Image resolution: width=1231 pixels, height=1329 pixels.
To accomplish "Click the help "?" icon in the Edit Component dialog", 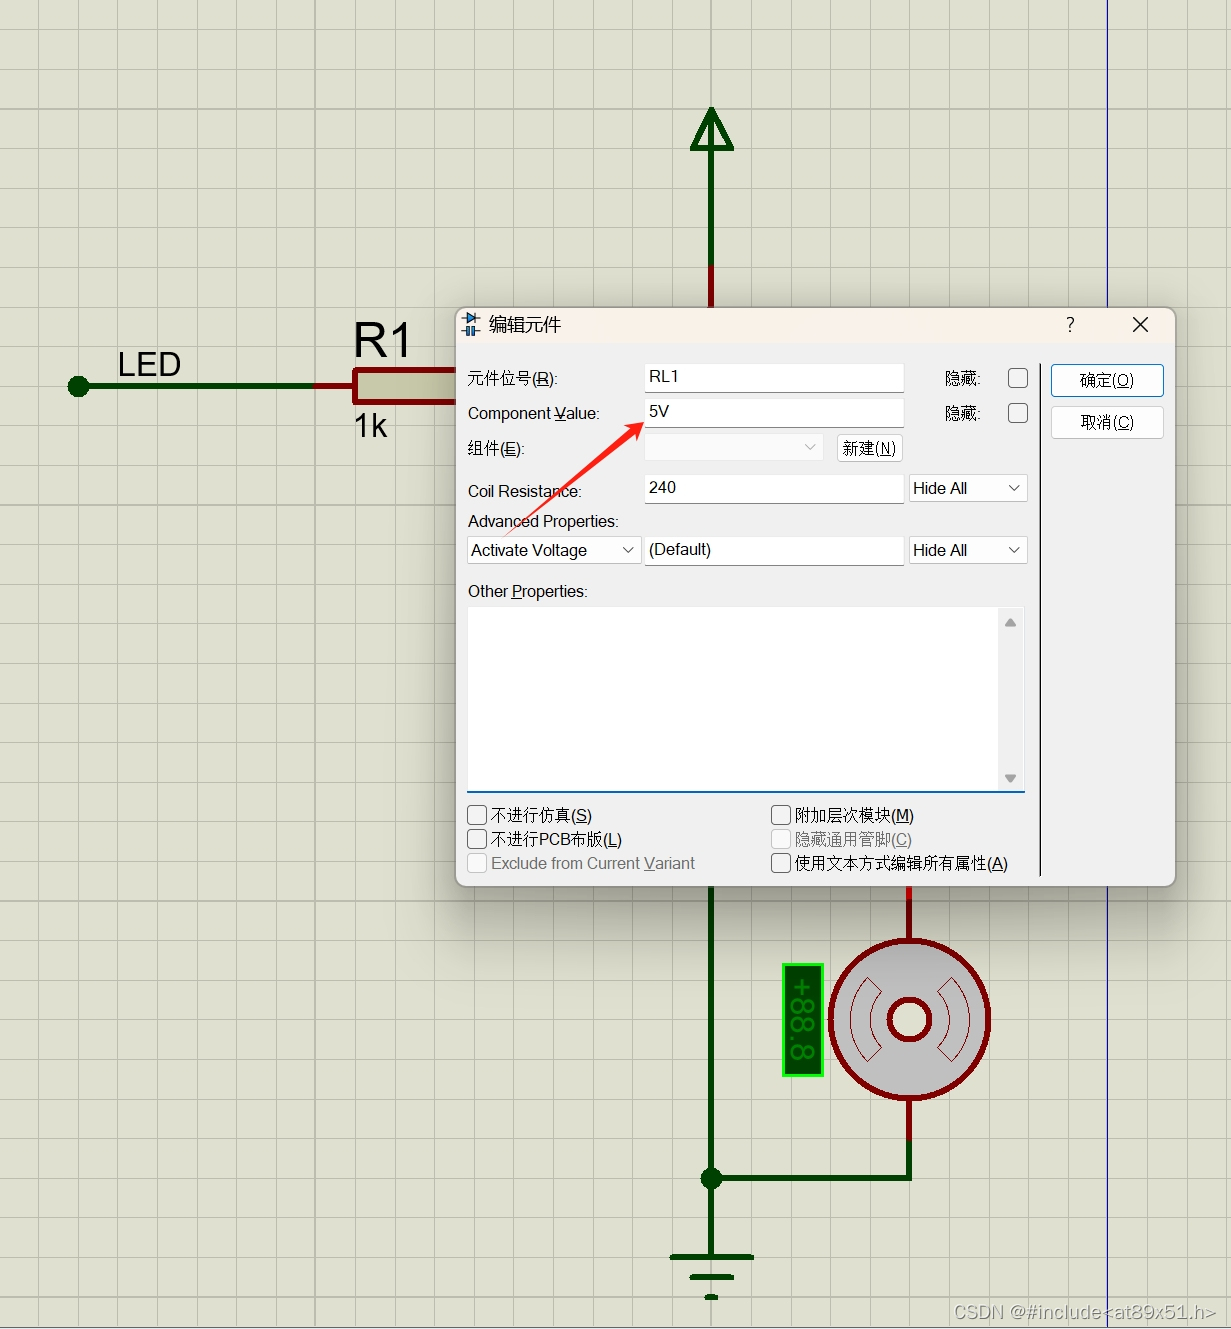I will [1069, 324].
